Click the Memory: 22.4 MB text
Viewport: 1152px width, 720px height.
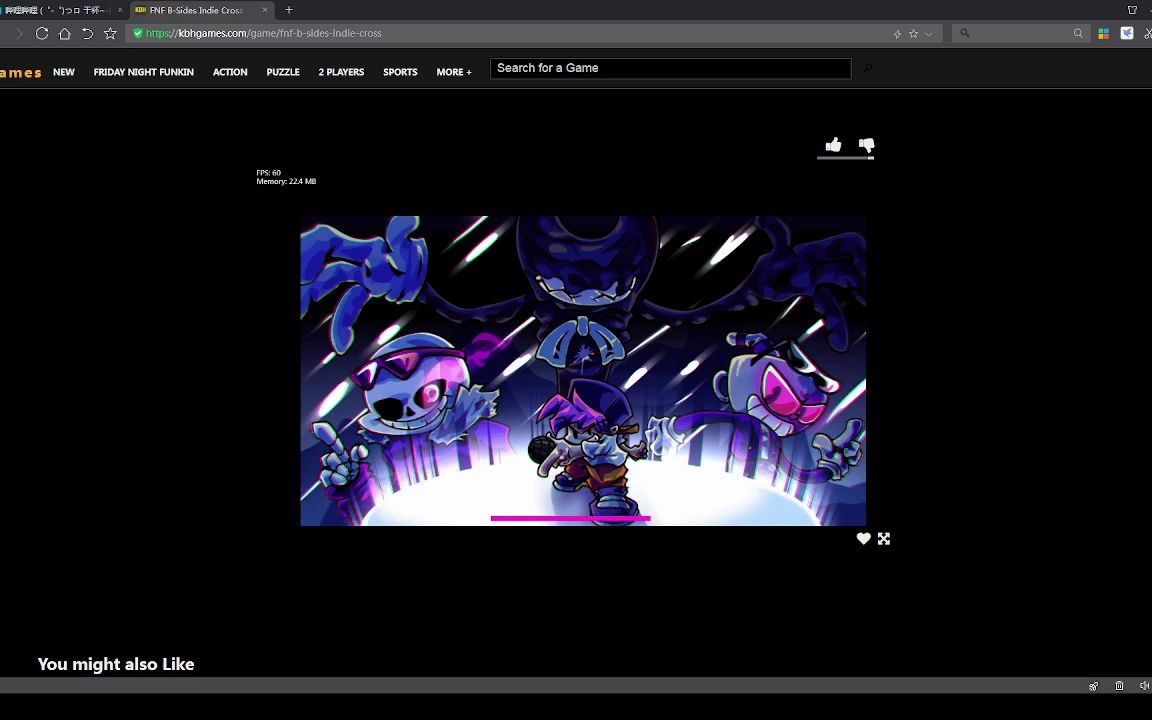(286, 181)
